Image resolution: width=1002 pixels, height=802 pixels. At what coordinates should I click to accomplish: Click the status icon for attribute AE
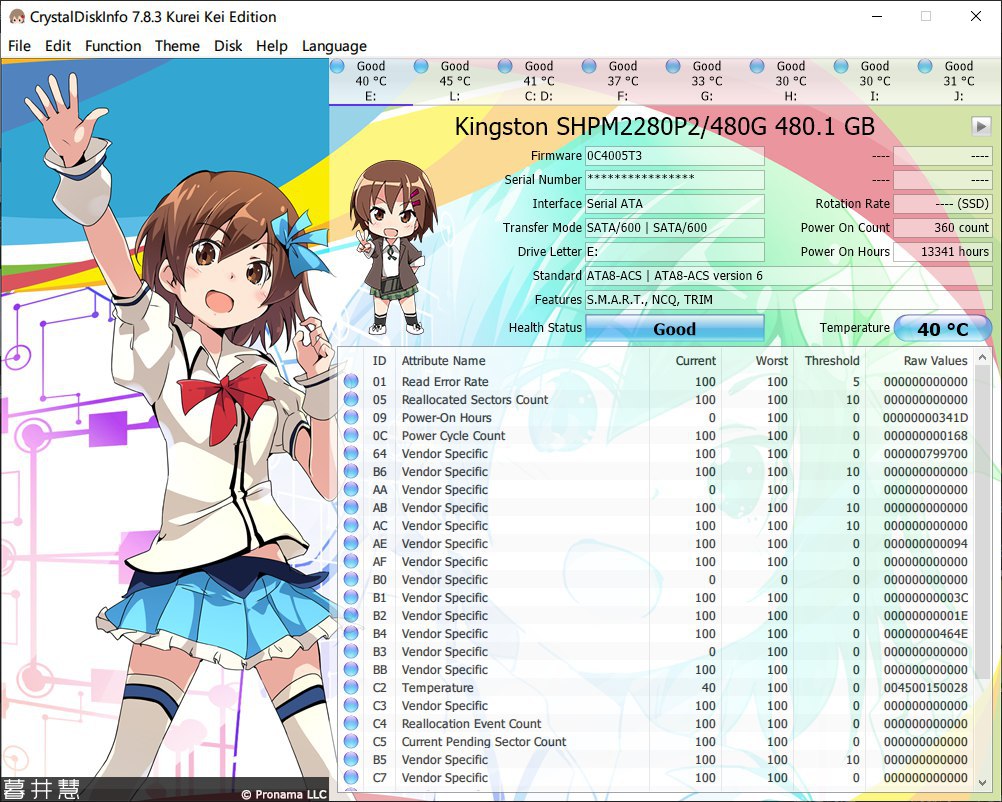[x=351, y=543]
